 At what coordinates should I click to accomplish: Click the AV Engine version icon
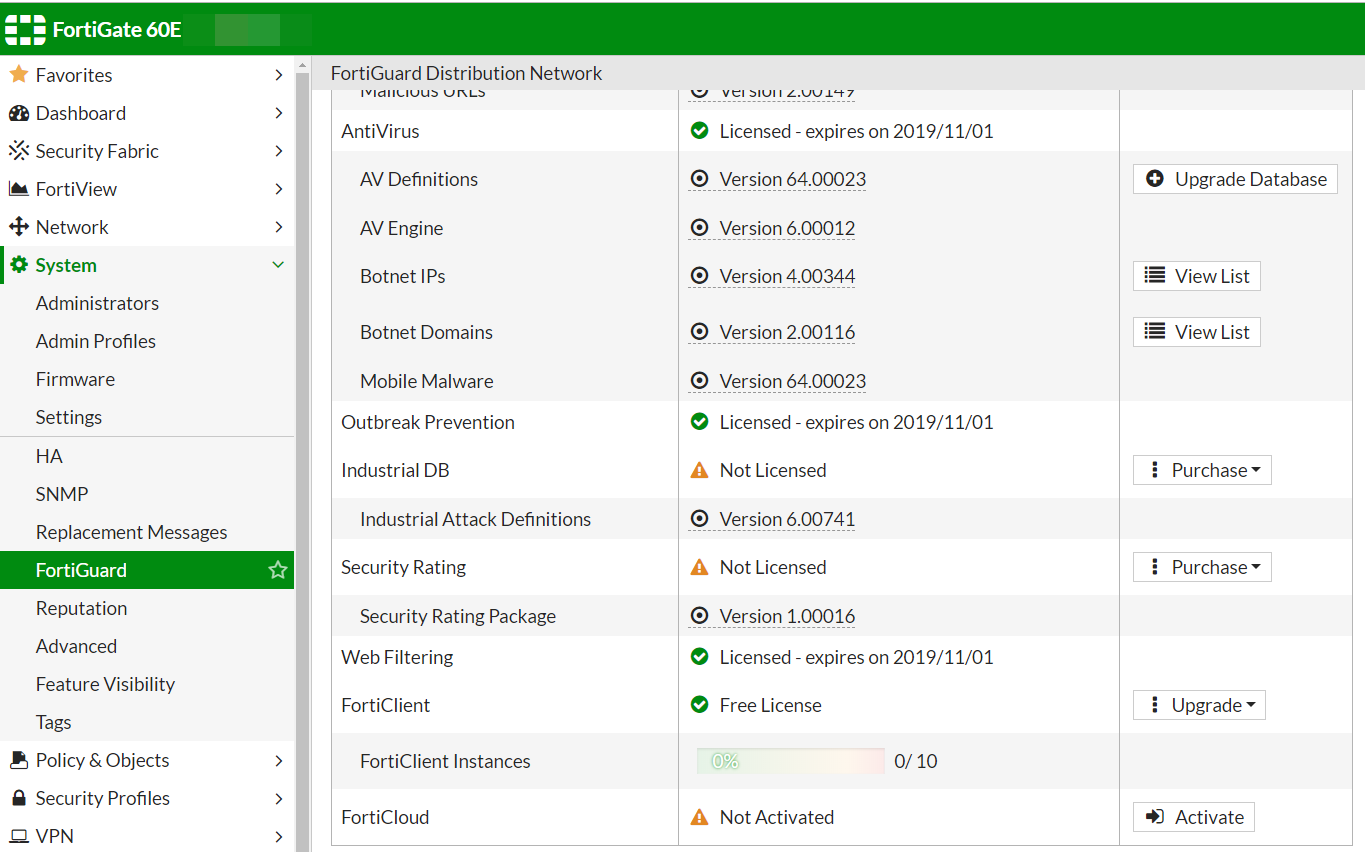pyautogui.click(x=700, y=228)
